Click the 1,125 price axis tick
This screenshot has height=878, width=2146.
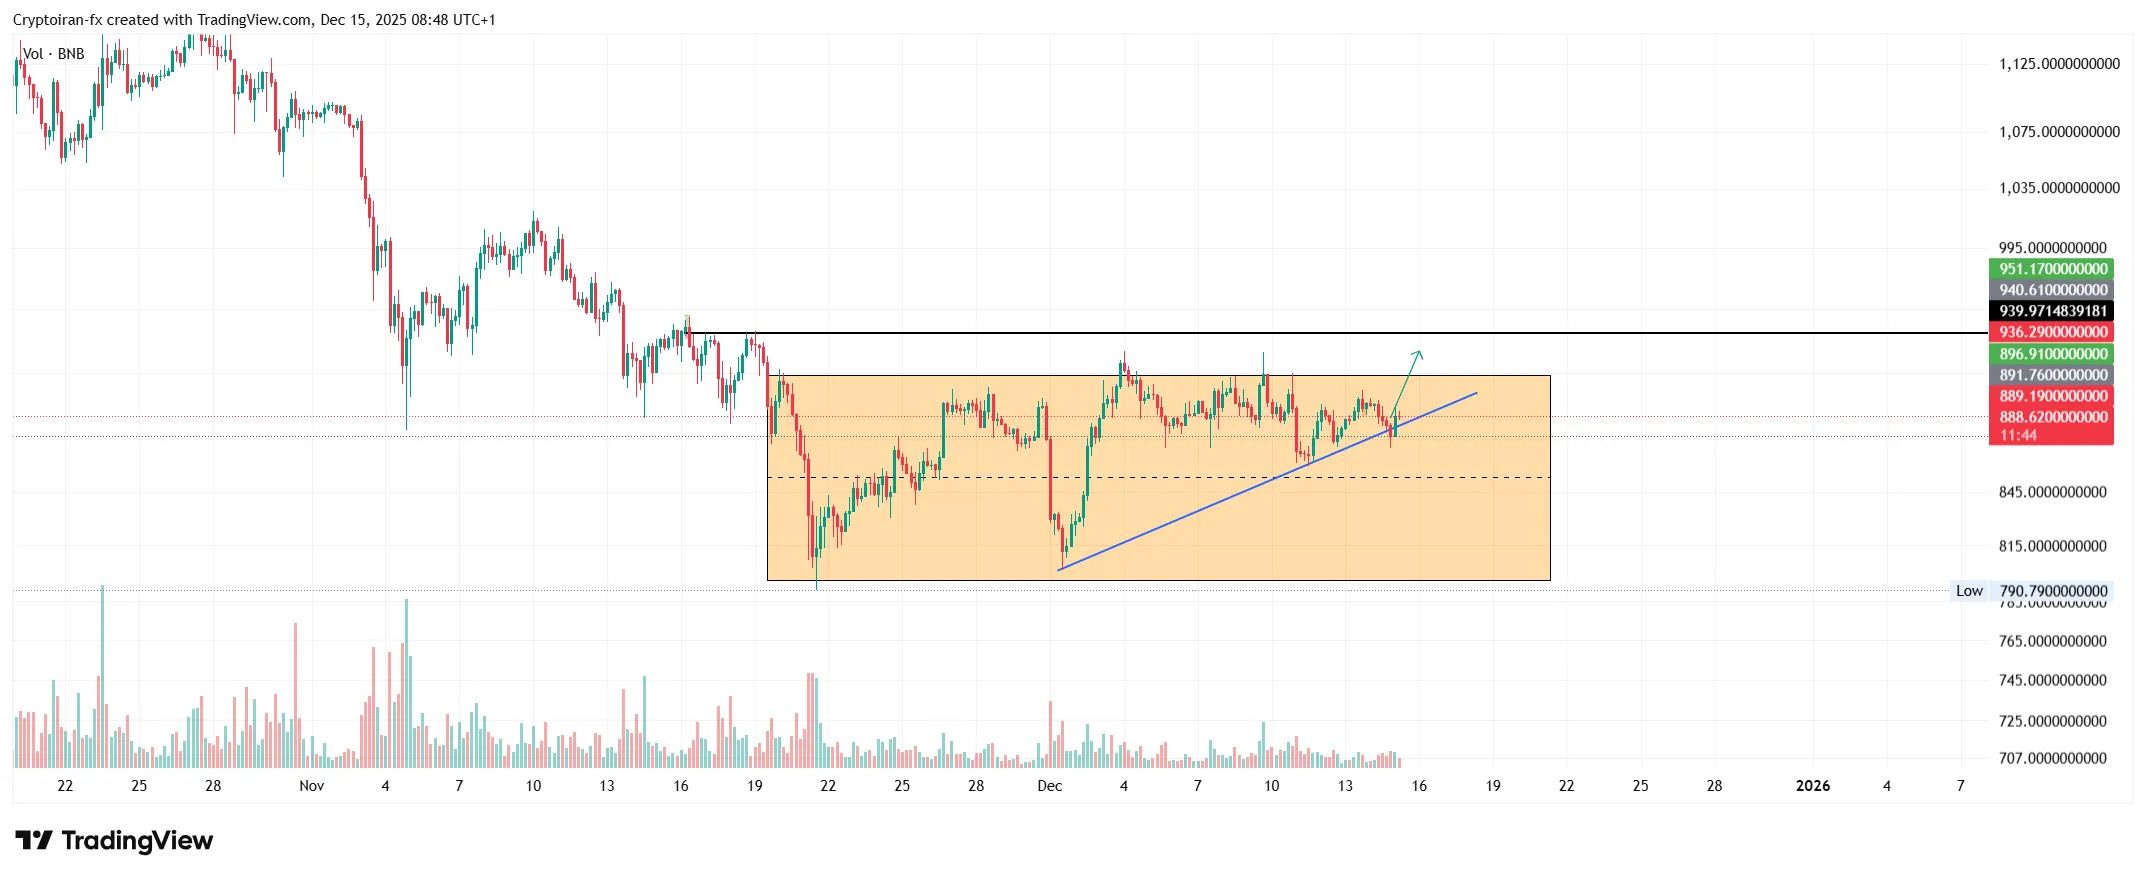[2059, 64]
